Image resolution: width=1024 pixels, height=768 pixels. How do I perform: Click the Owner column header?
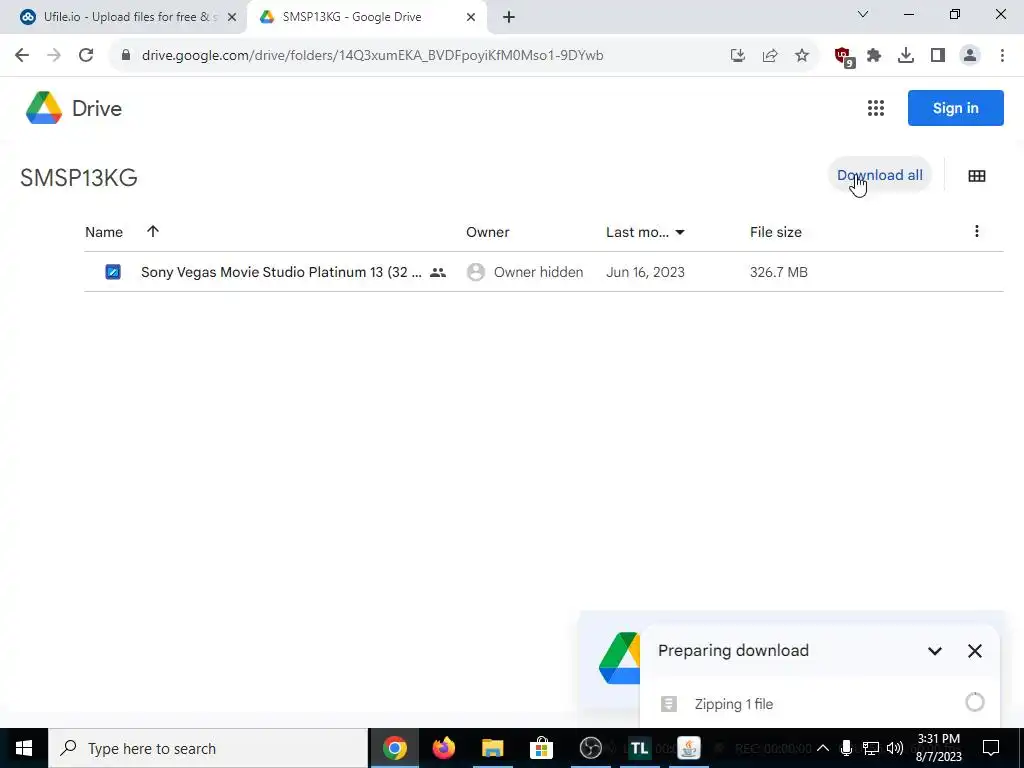coord(488,232)
